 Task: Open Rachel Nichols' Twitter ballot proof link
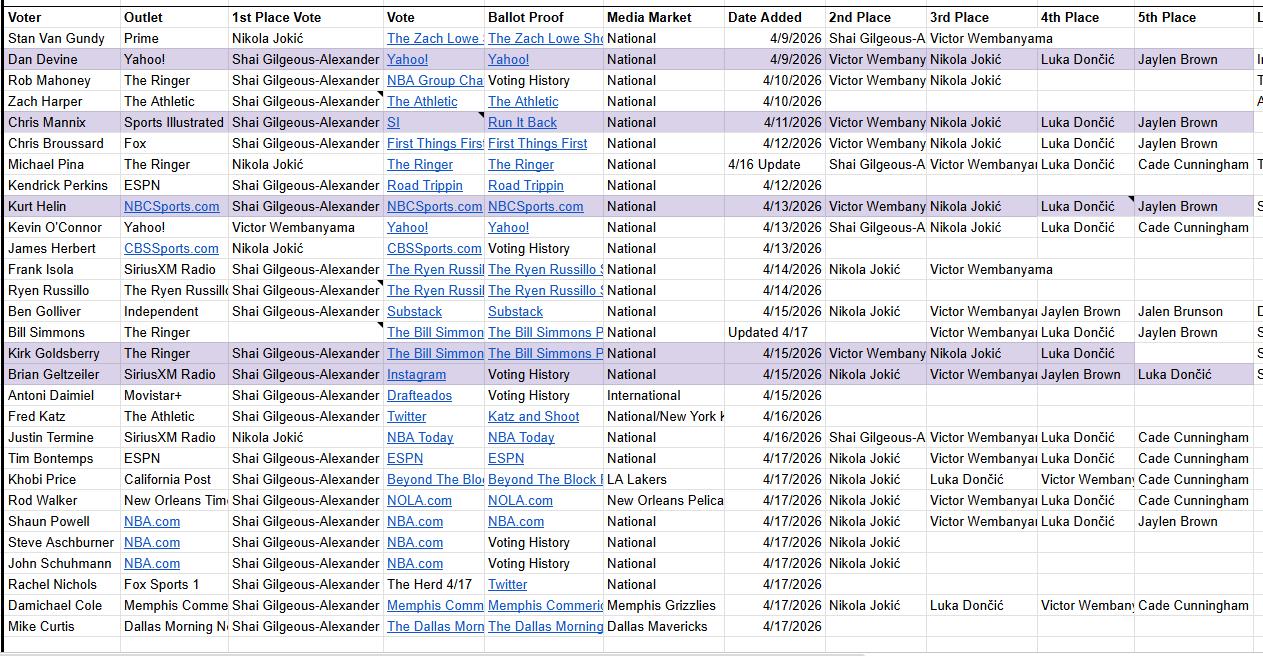click(x=508, y=585)
